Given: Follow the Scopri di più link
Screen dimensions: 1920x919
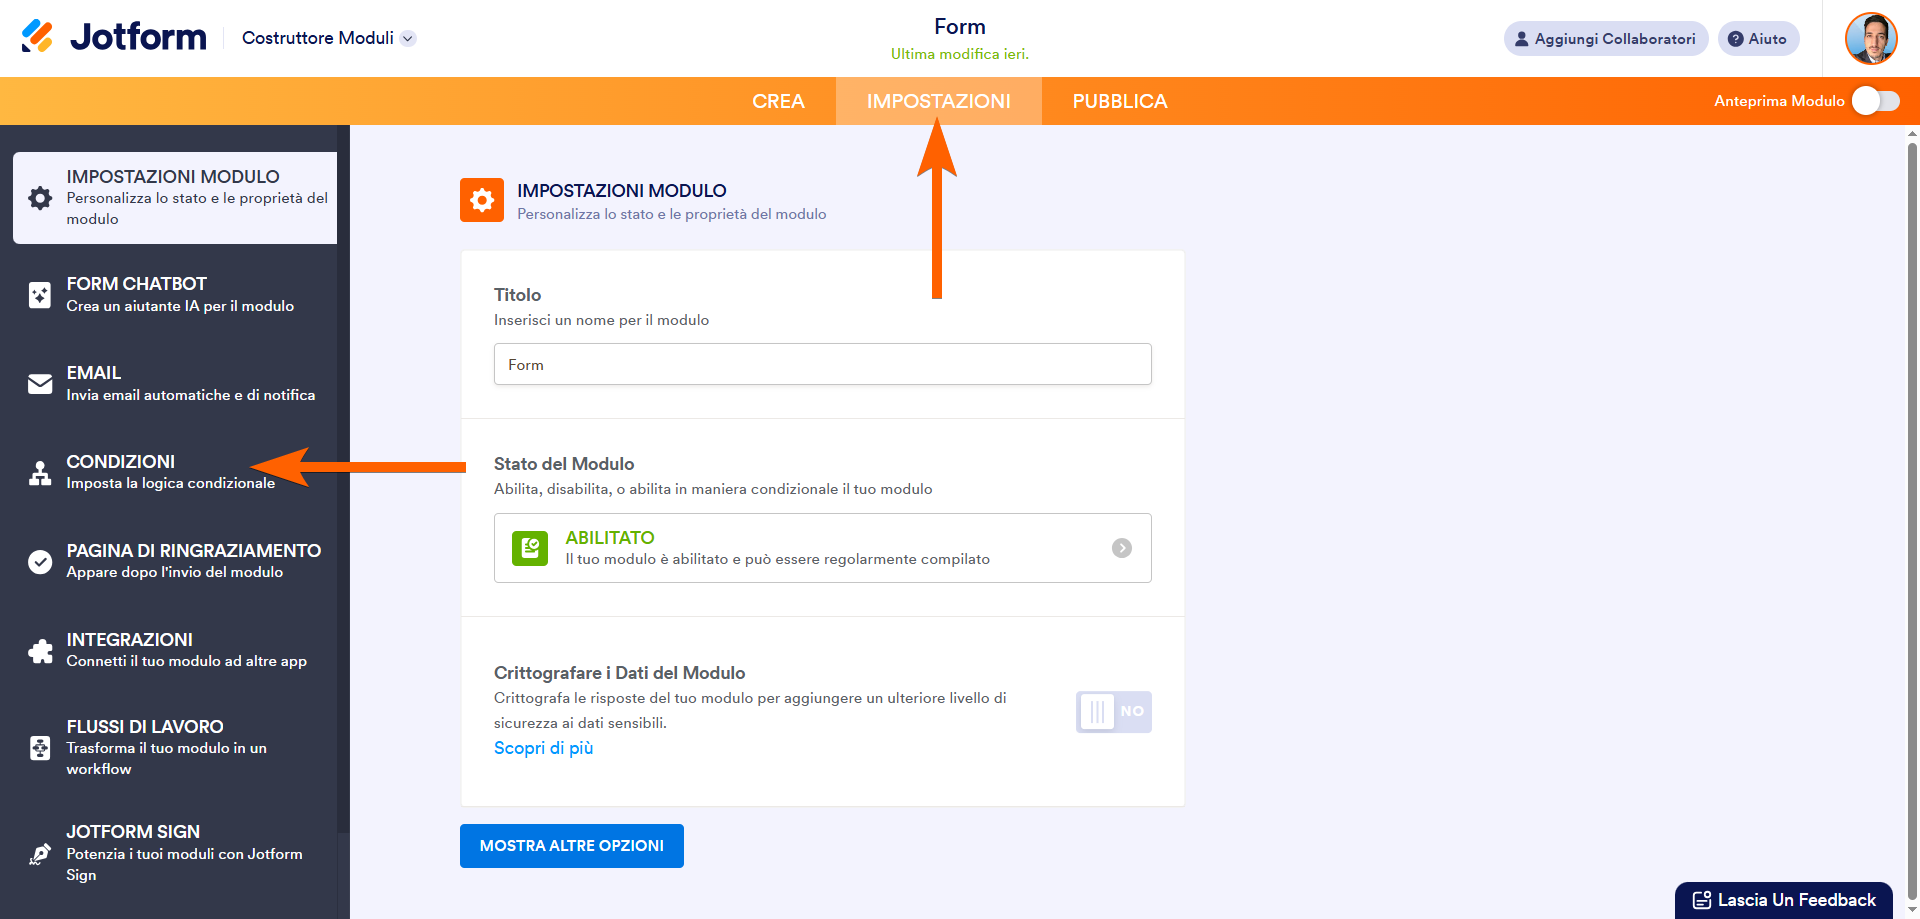Looking at the screenshot, I should click(x=543, y=748).
